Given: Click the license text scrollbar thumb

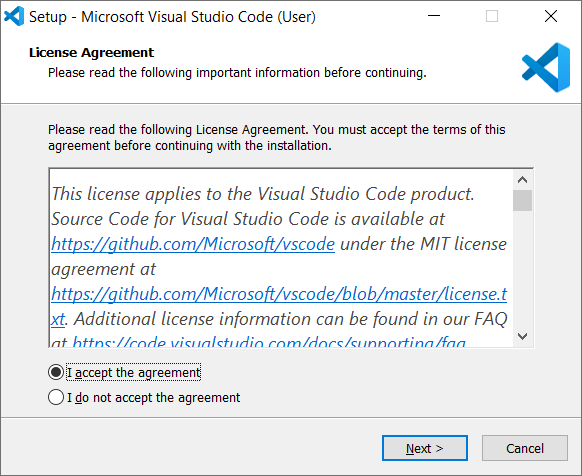Looking at the screenshot, I should point(522,200).
